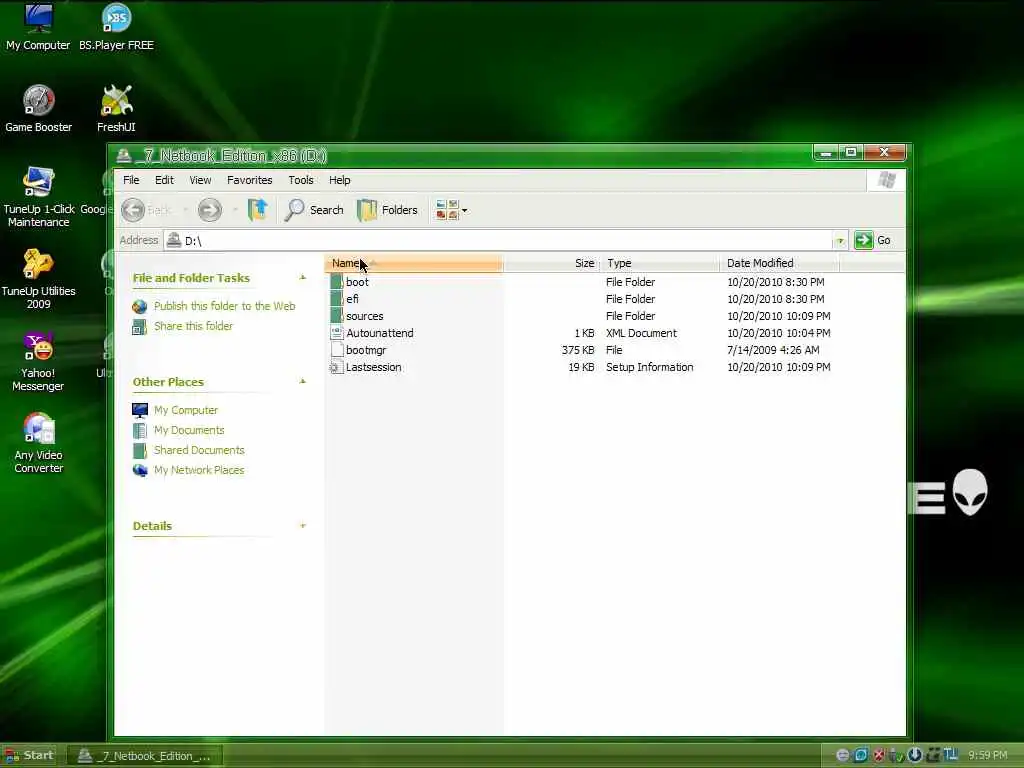Screen dimensions: 1024x768
Task: Open the Views button menu
Action: (x=451, y=210)
